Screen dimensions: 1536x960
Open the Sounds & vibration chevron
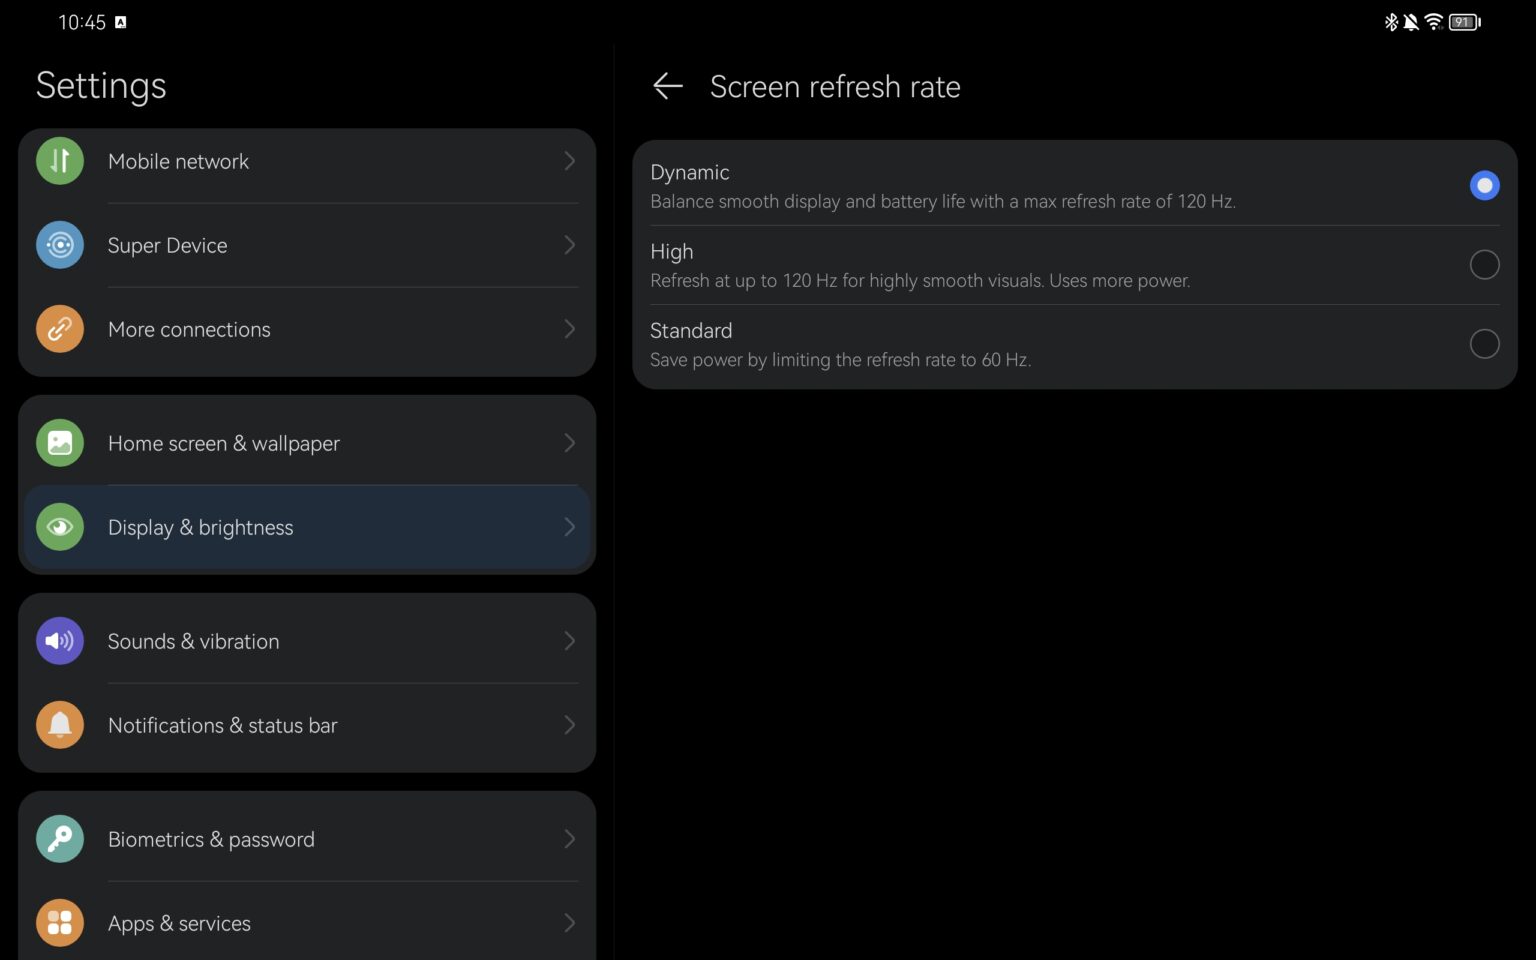click(x=569, y=641)
